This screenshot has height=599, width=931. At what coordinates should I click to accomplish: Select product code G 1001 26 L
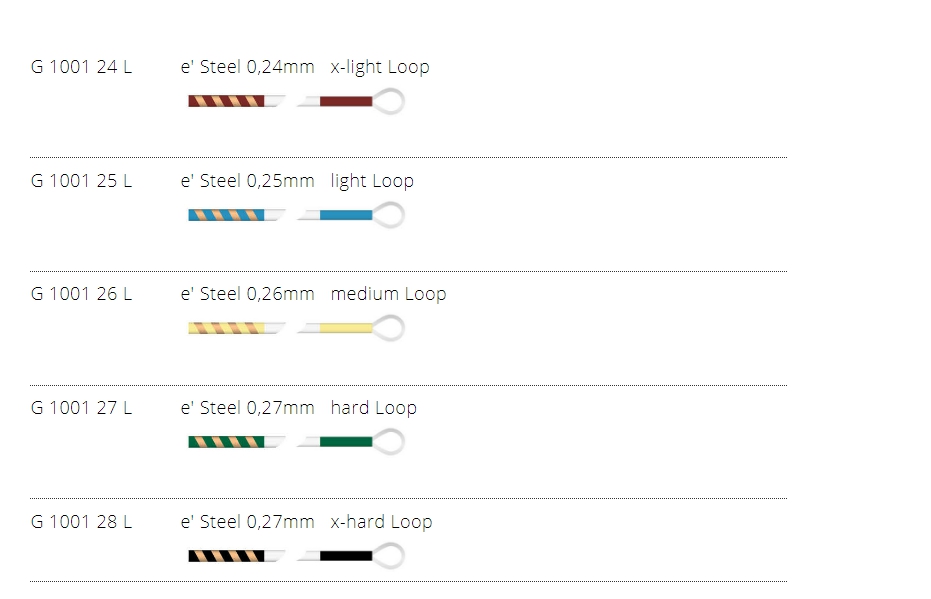pyautogui.click(x=81, y=294)
